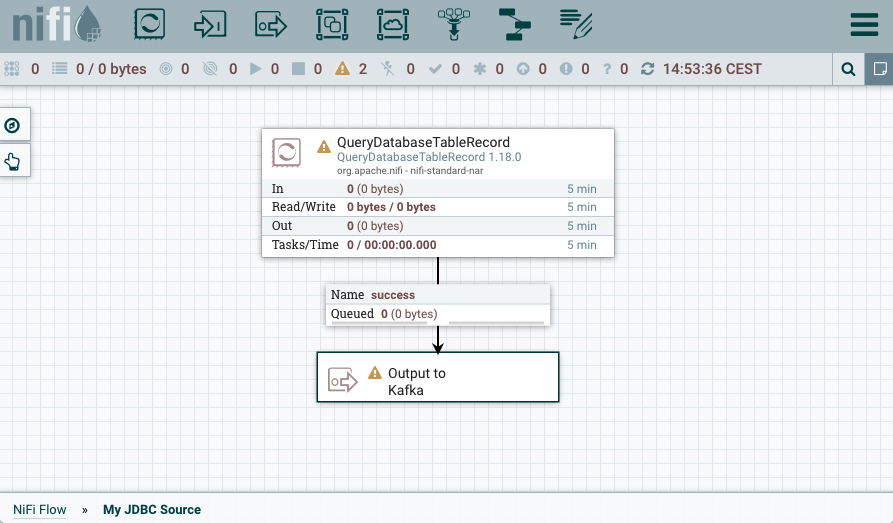Click the Output Port toolbar icon

click(271, 25)
